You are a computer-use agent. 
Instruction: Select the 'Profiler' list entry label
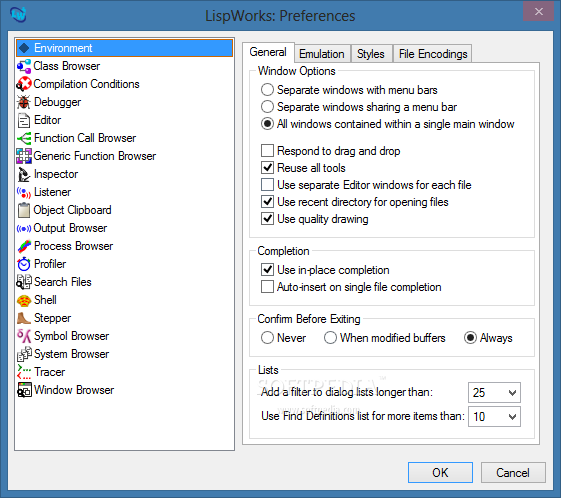coord(50,264)
